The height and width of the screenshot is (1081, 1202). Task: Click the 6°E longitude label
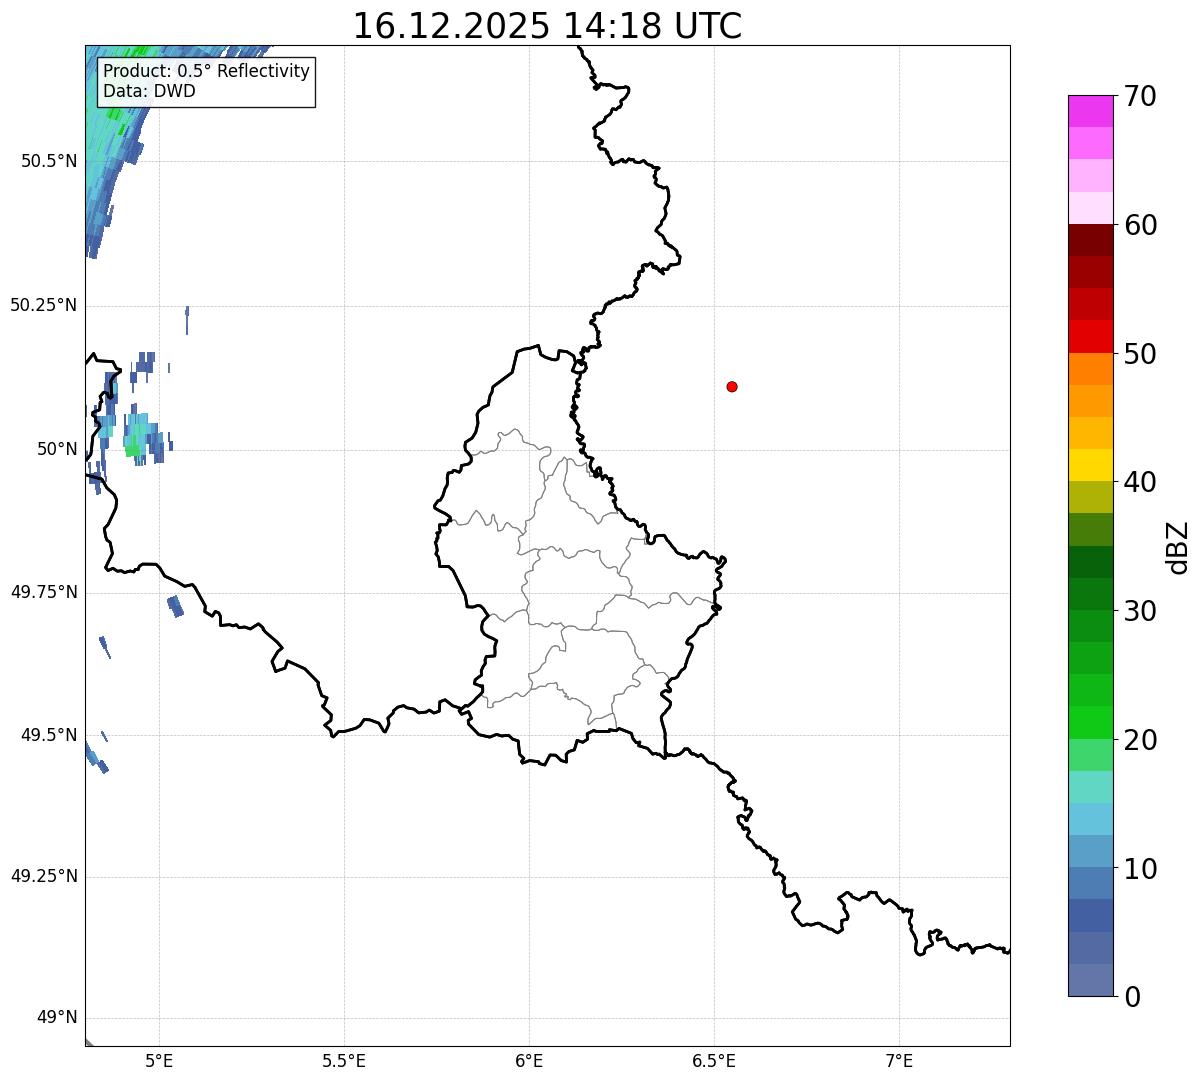point(529,1060)
